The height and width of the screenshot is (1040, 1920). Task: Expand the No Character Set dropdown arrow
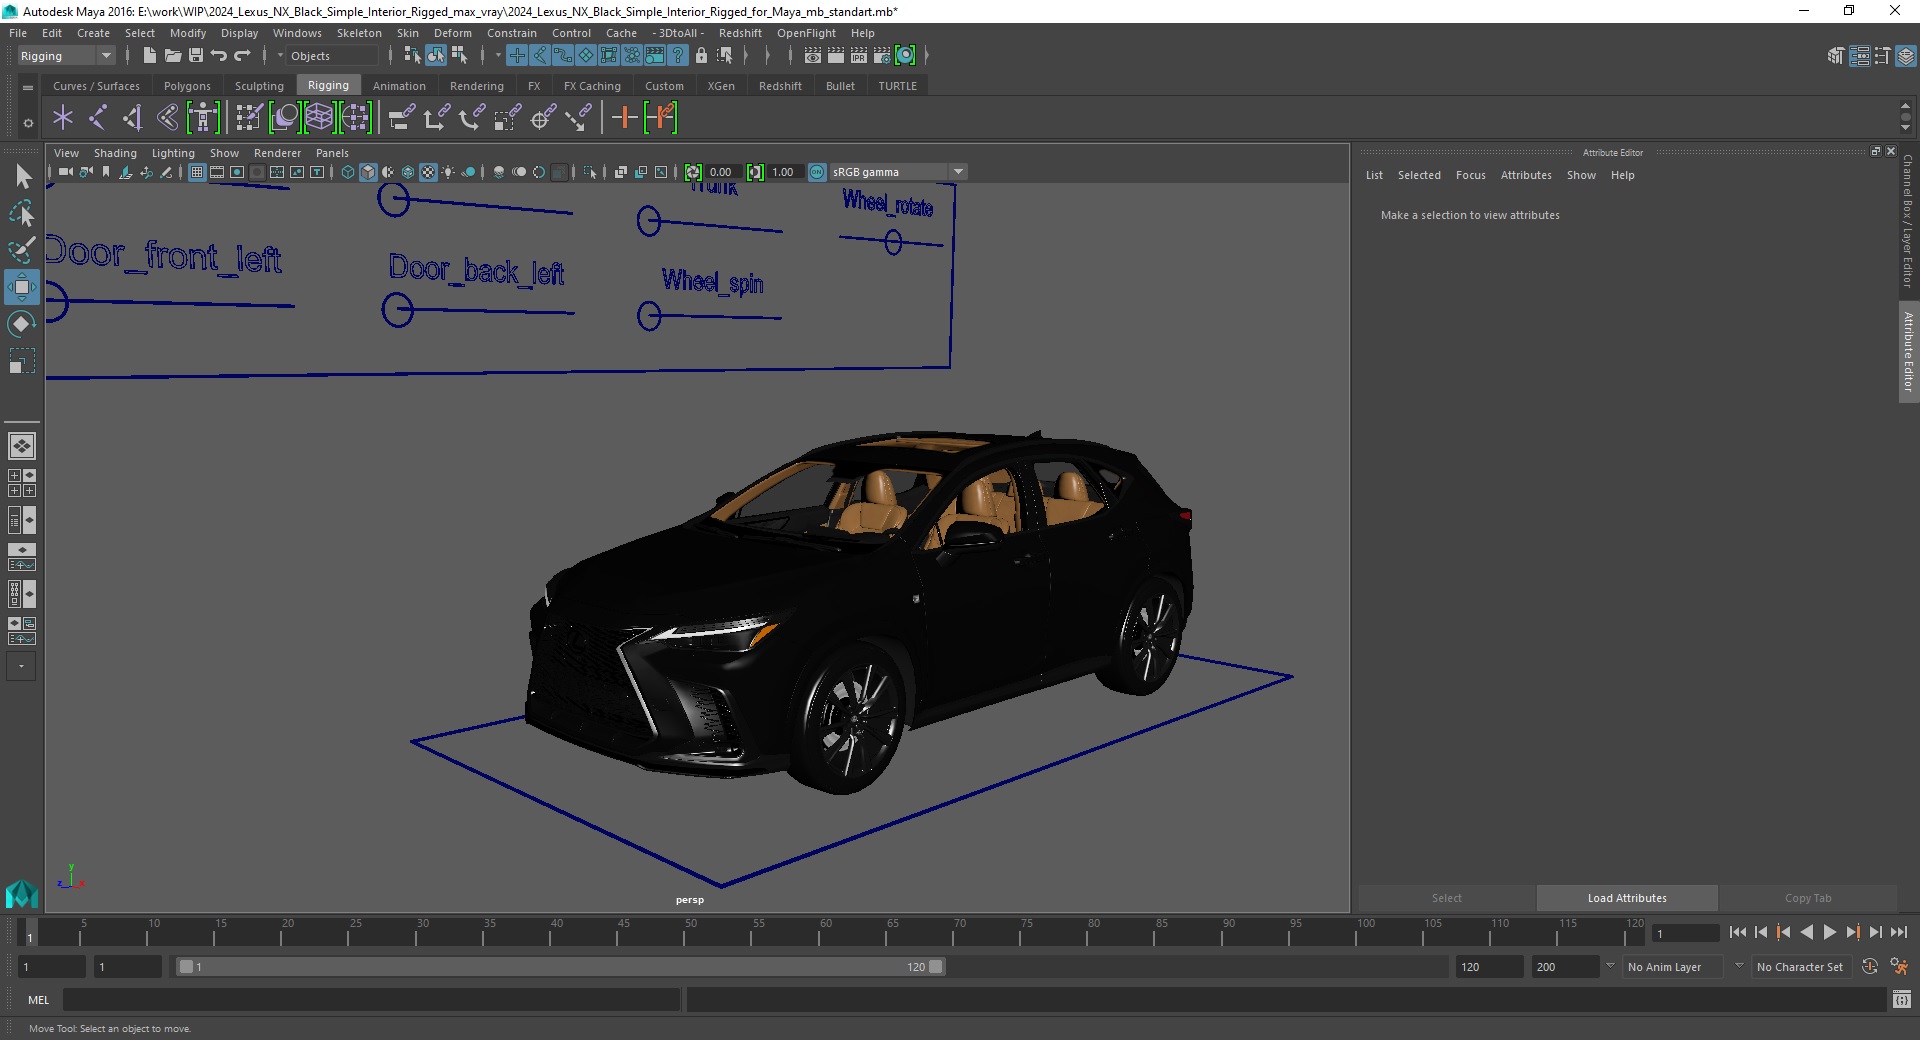pyautogui.click(x=1739, y=967)
